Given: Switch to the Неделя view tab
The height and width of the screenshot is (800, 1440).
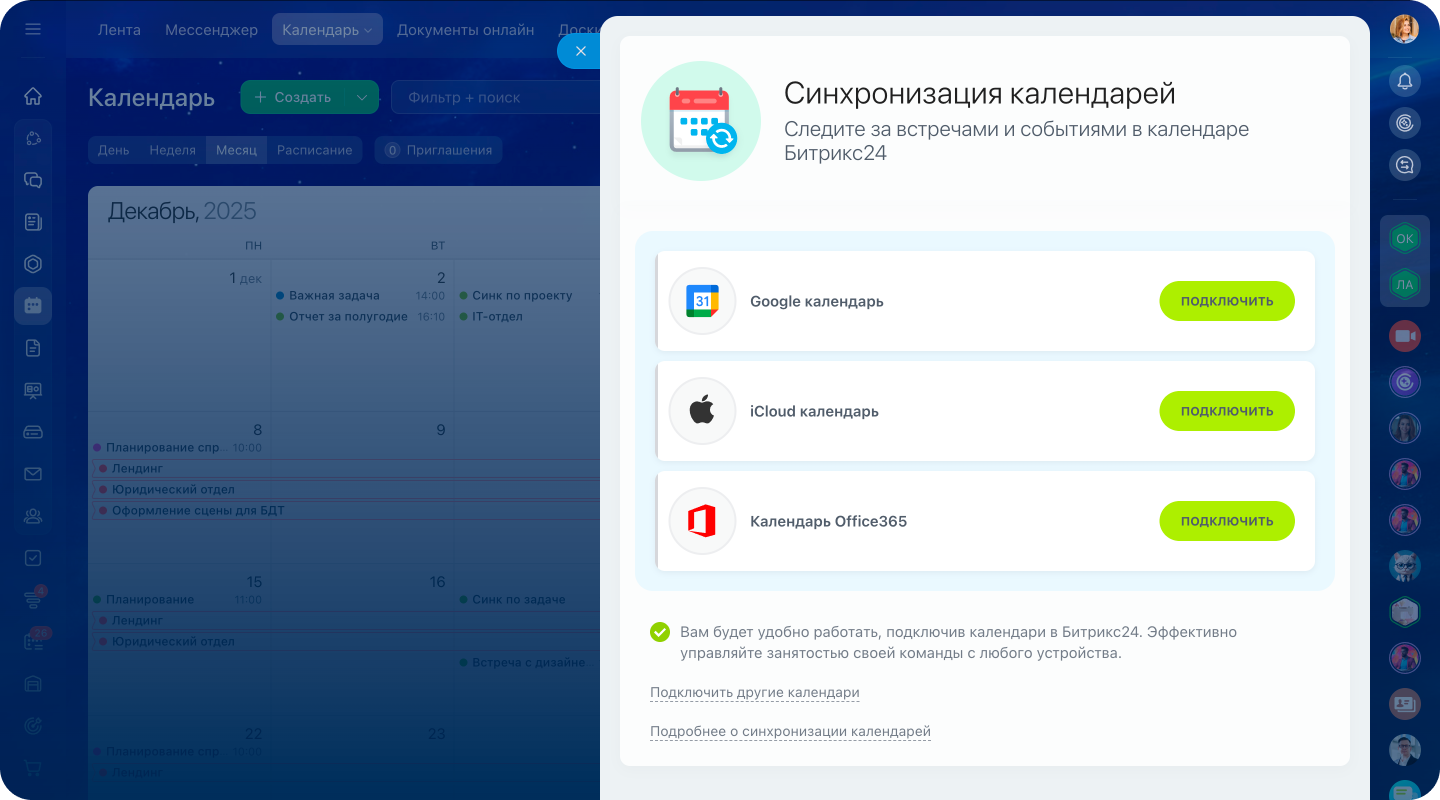Looking at the screenshot, I should [x=172, y=150].
